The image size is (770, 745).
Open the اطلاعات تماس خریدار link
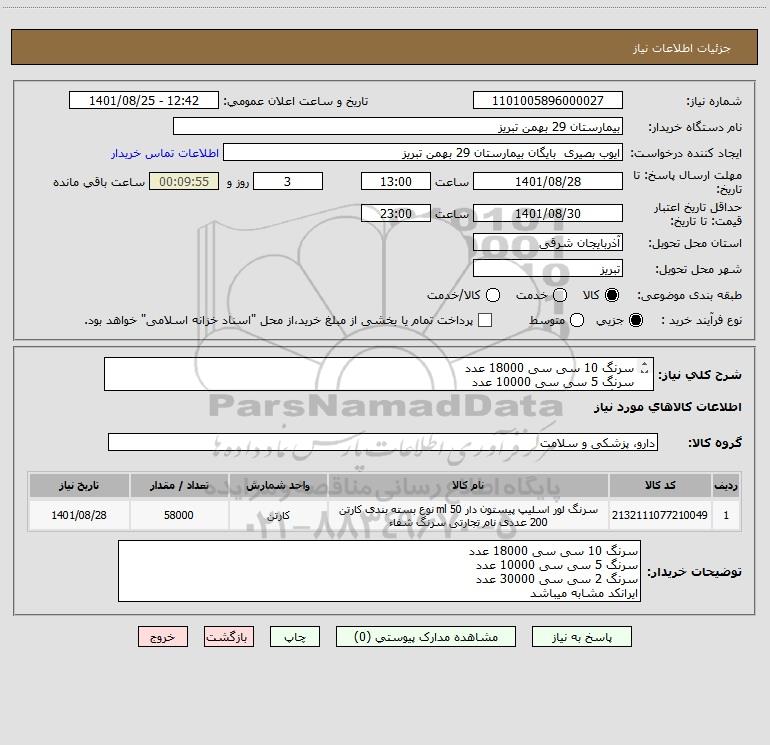click(x=165, y=153)
